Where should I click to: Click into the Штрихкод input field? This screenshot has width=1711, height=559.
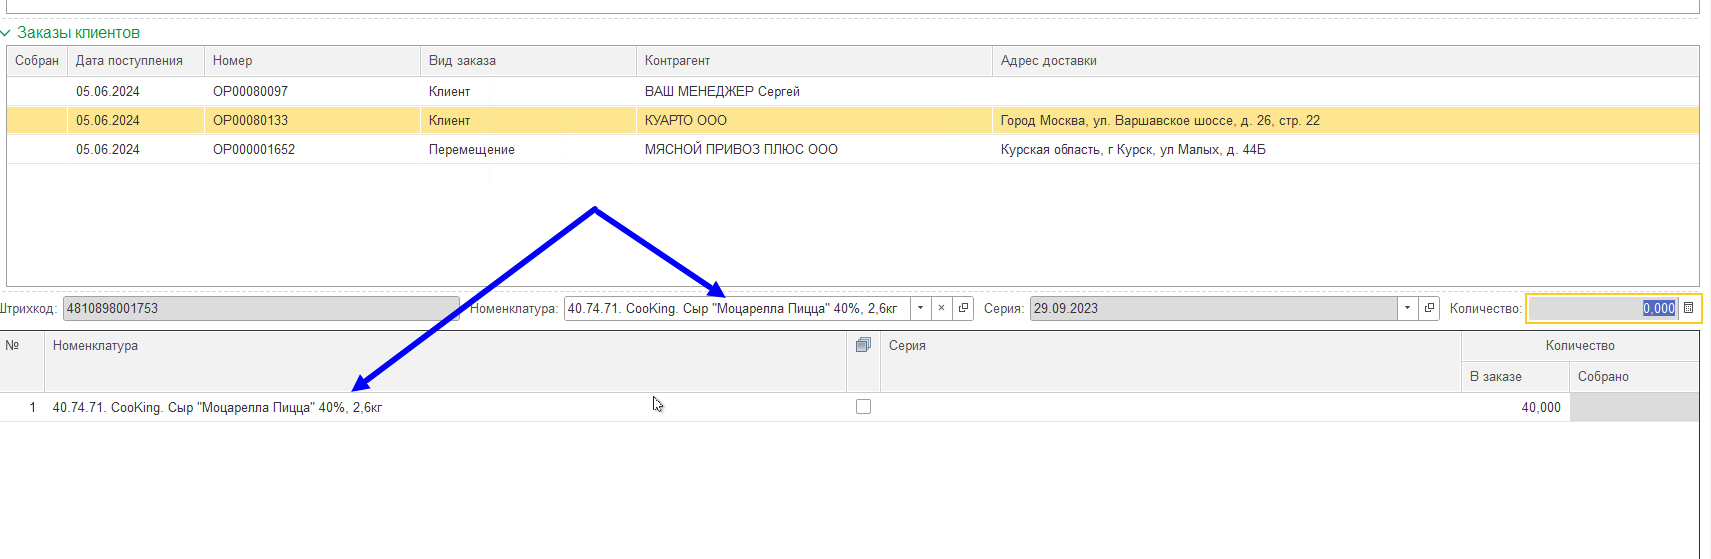(x=261, y=308)
